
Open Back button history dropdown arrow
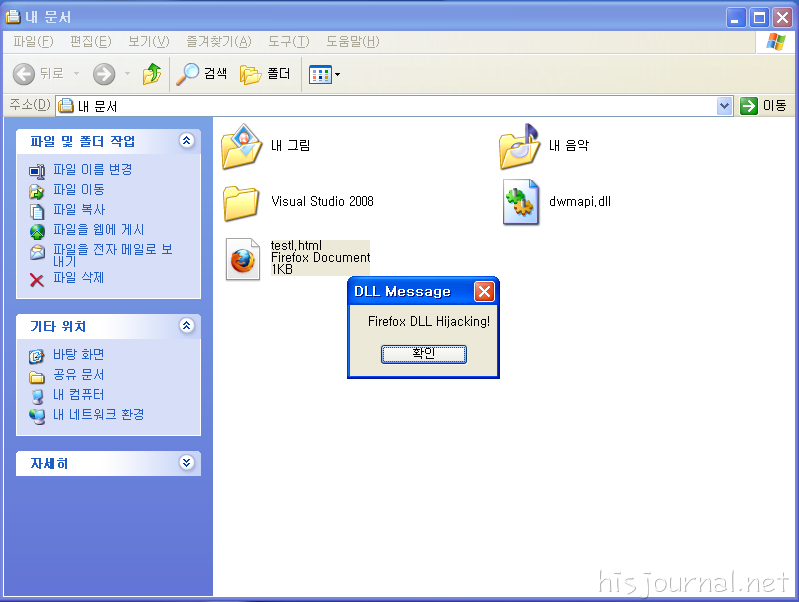tap(76, 74)
